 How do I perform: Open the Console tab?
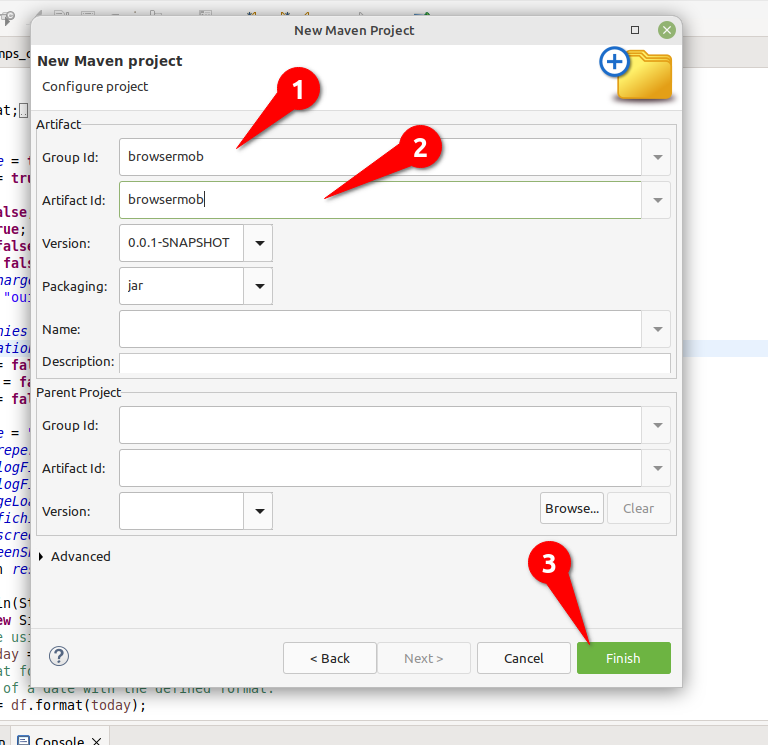60,739
